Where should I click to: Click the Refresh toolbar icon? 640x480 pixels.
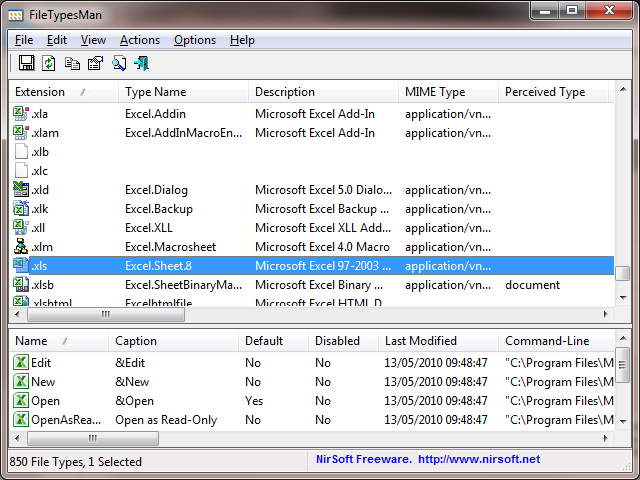pos(49,63)
